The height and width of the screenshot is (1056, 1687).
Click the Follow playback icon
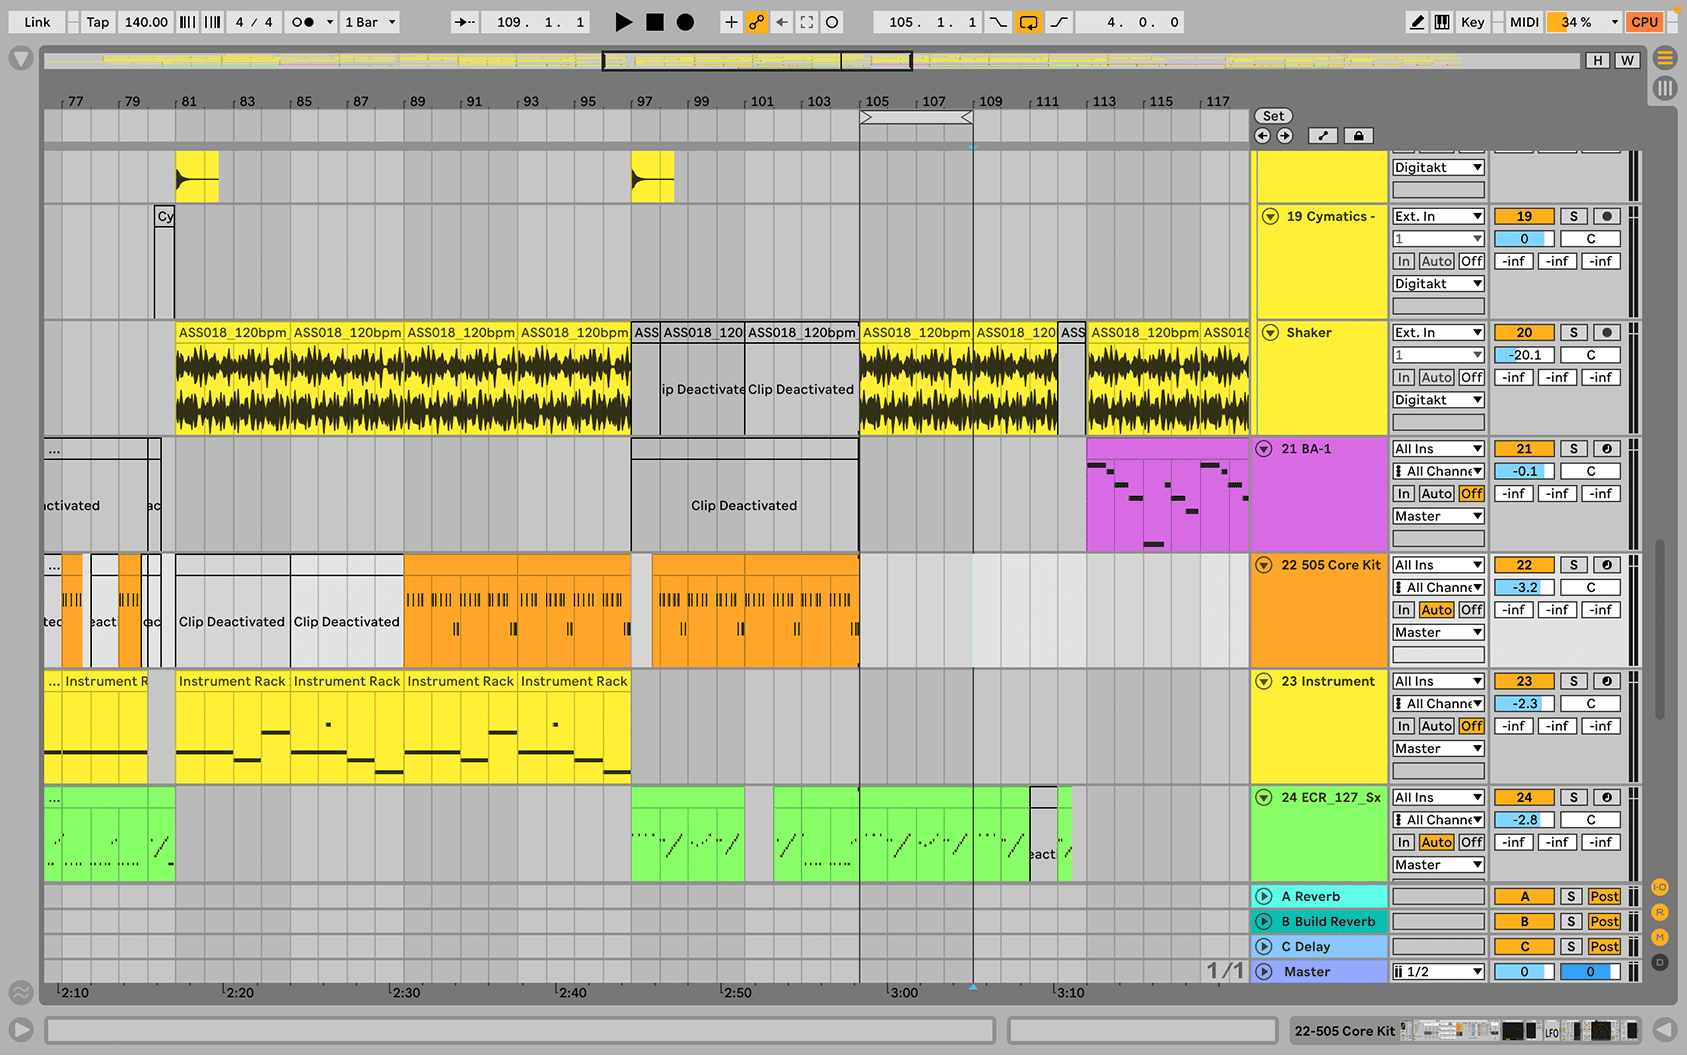[464, 22]
